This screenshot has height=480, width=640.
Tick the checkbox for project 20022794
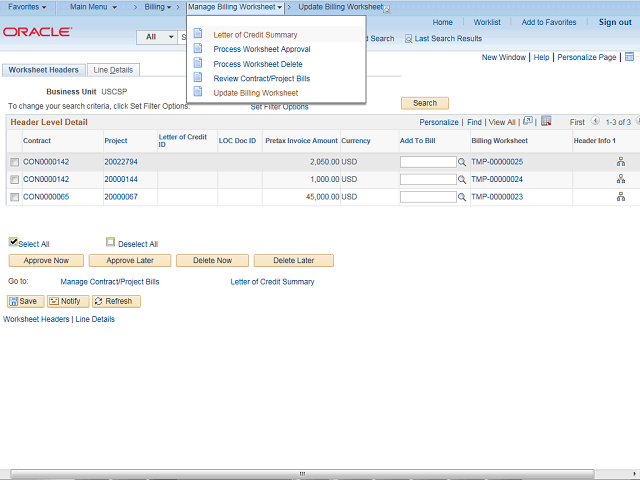[14, 162]
